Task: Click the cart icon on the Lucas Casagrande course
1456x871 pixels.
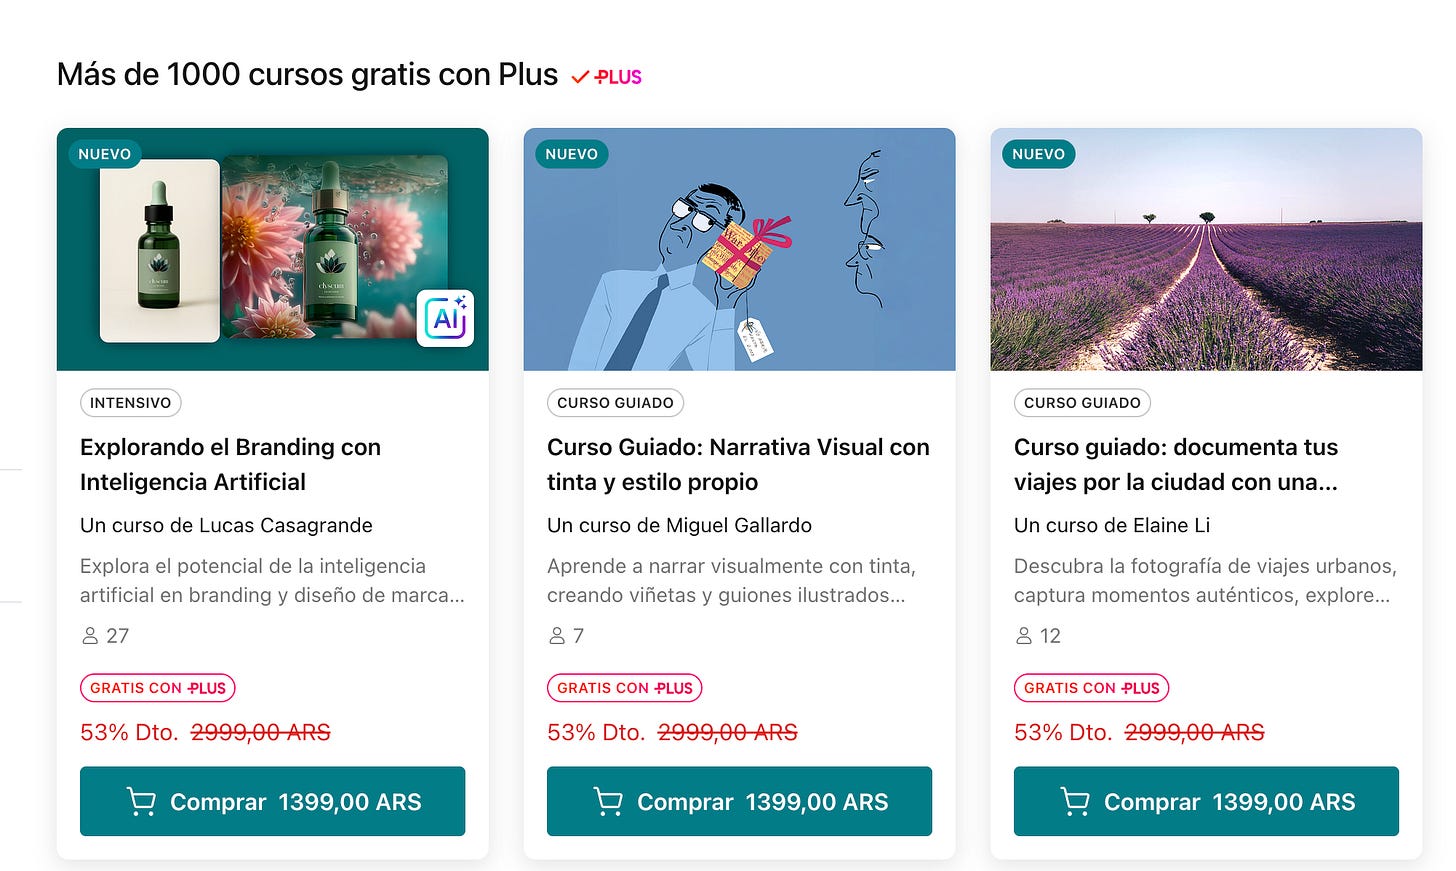Action: (141, 802)
